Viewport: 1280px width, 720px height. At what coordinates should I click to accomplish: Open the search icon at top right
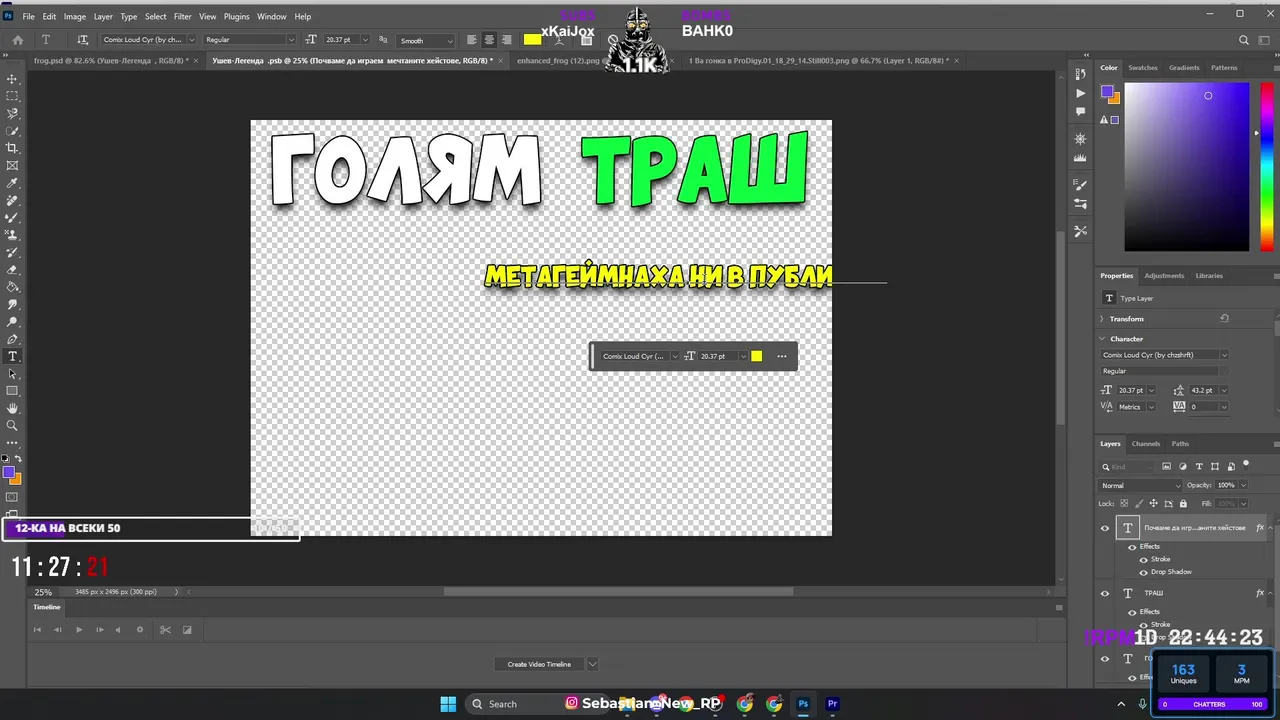[1244, 40]
